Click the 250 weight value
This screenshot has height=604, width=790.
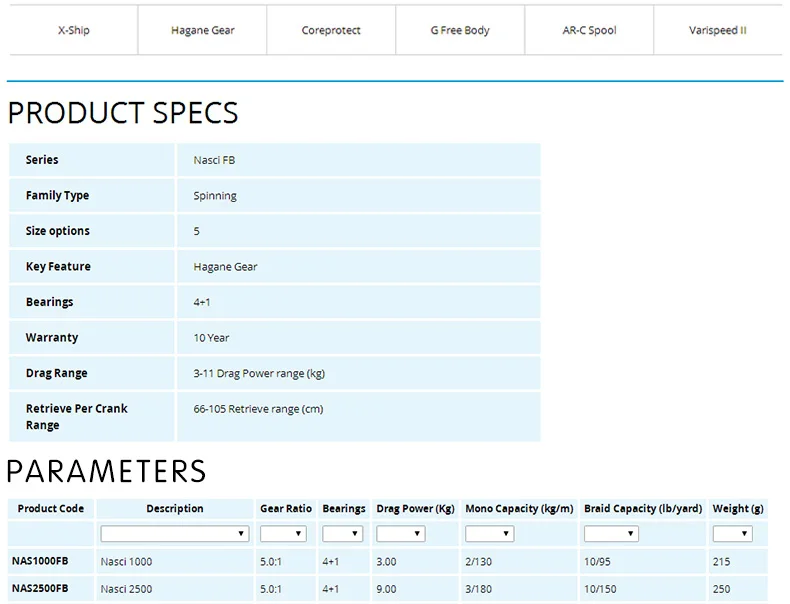(721, 589)
